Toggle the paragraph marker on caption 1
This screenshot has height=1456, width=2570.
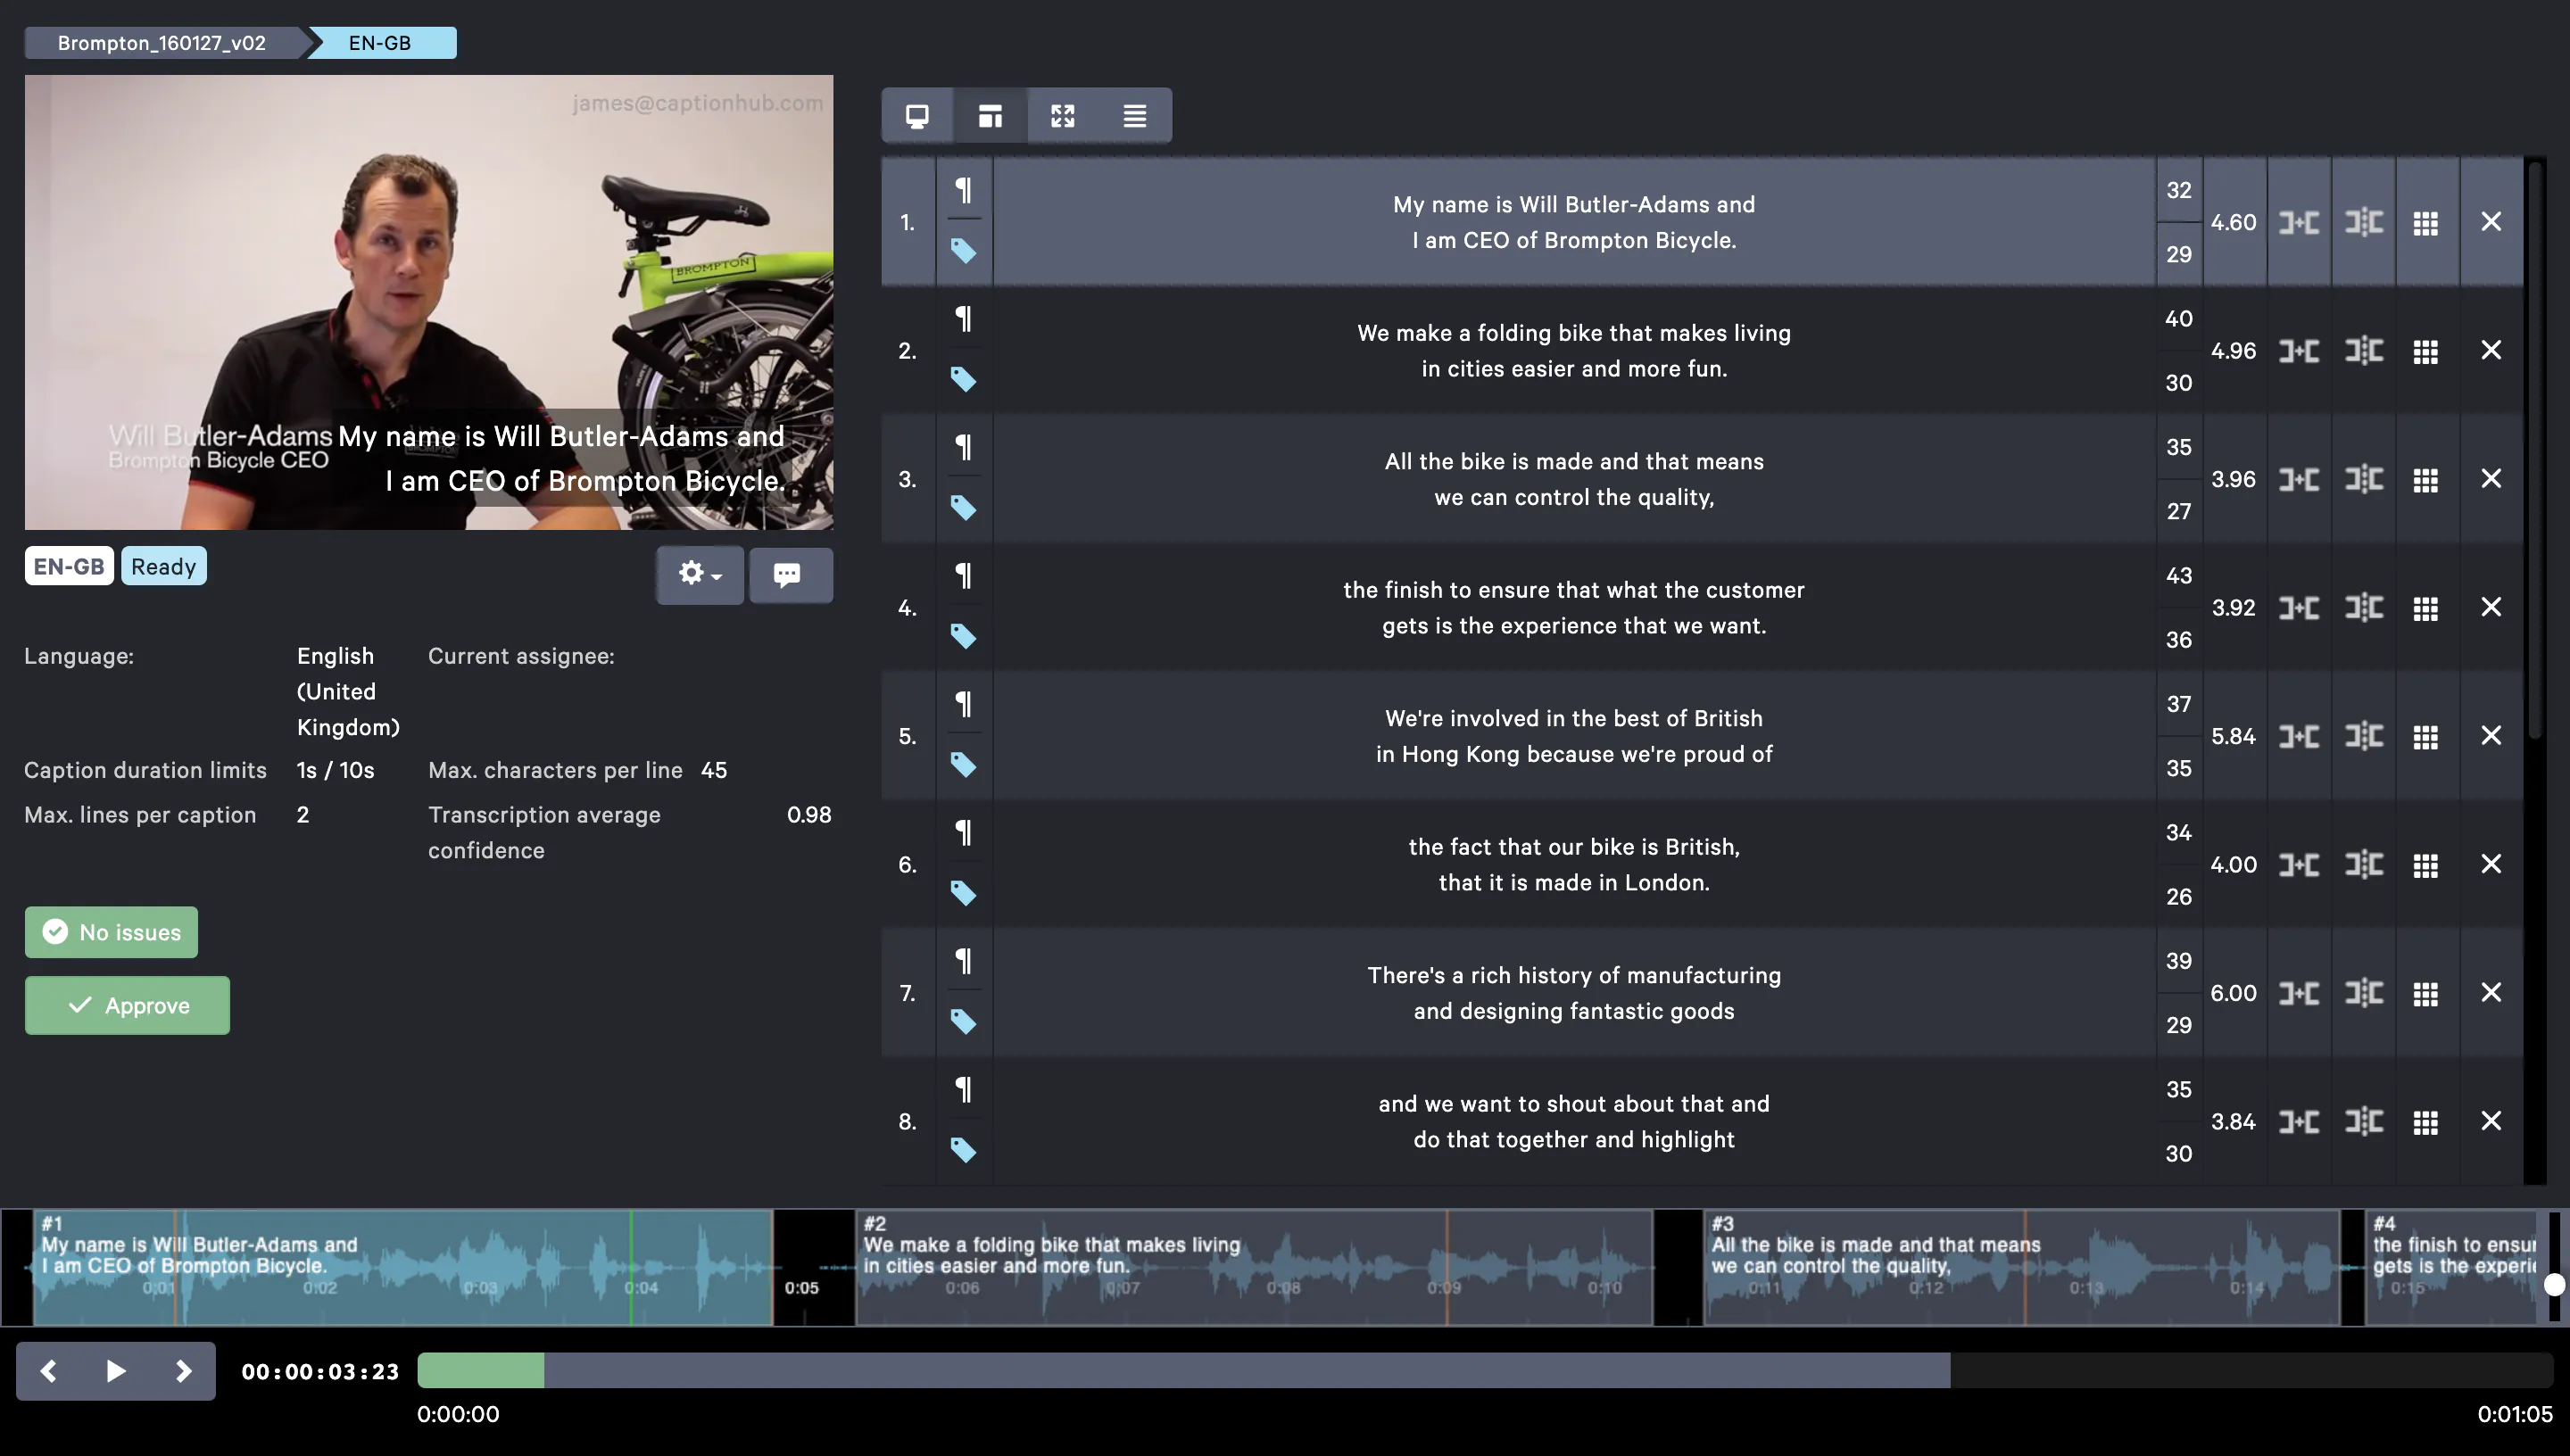pos(963,189)
